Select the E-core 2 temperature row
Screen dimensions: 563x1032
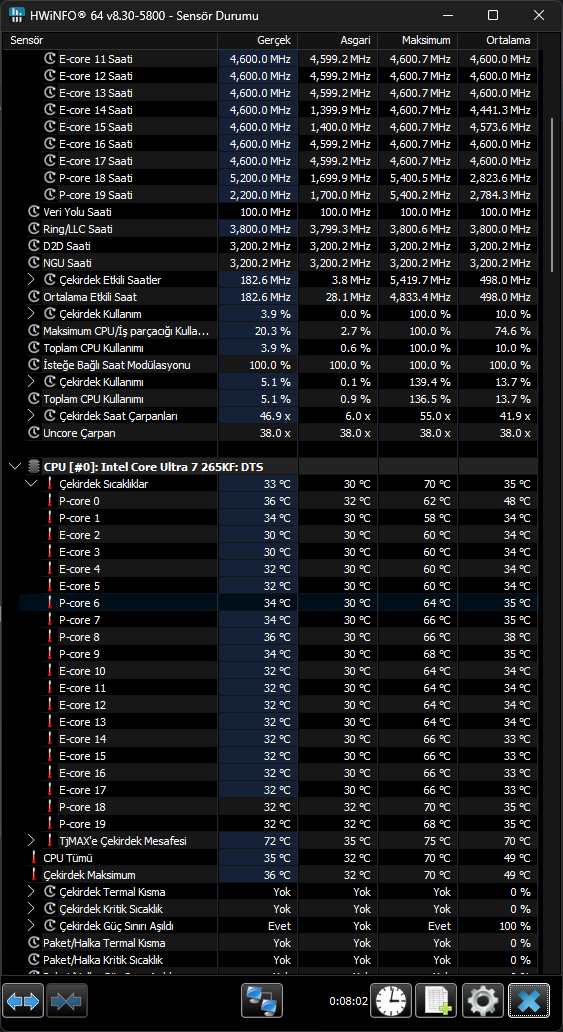[278, 535]
